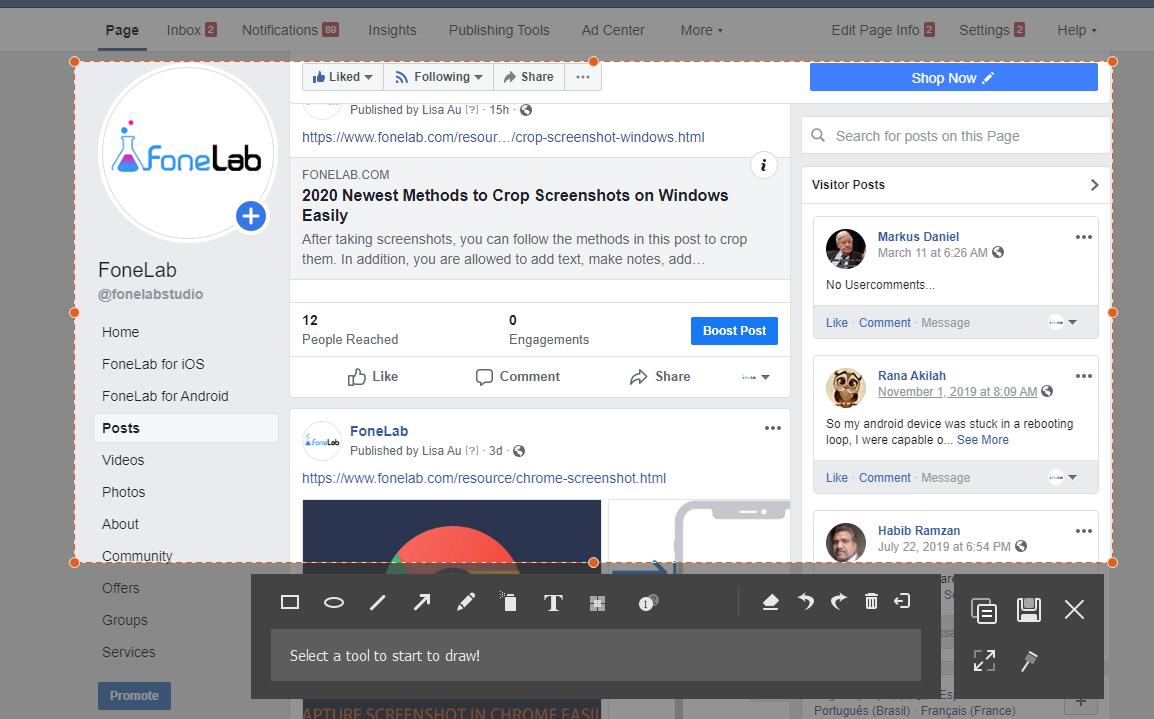Select the Line drawing tool

point(378,603)
